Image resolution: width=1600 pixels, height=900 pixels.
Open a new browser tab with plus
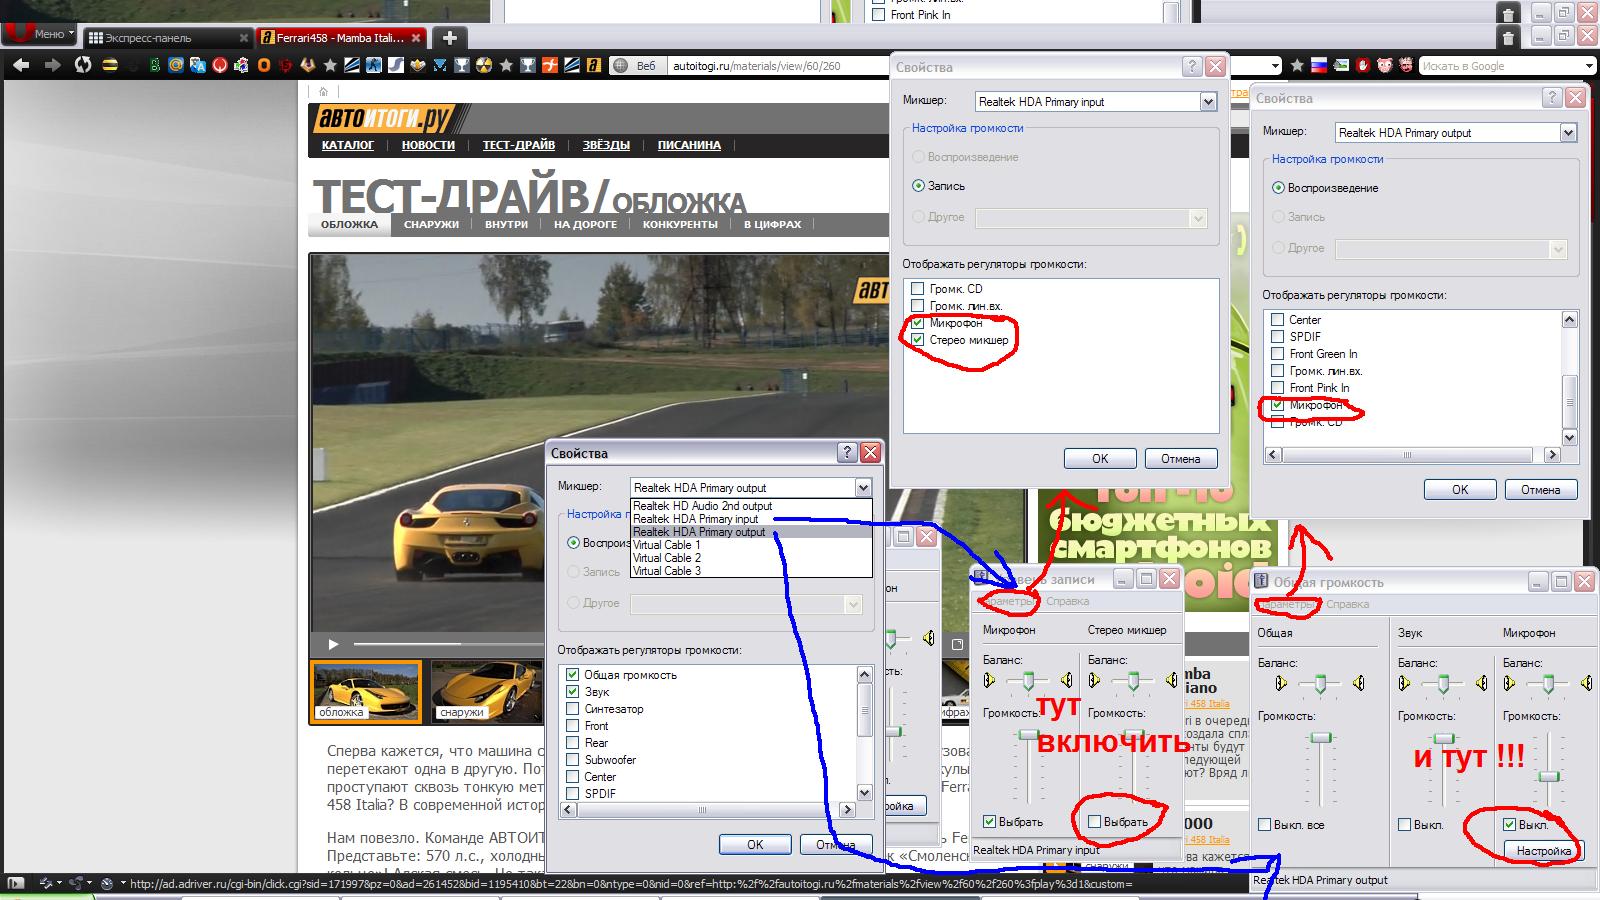click(x=450, y=38)
